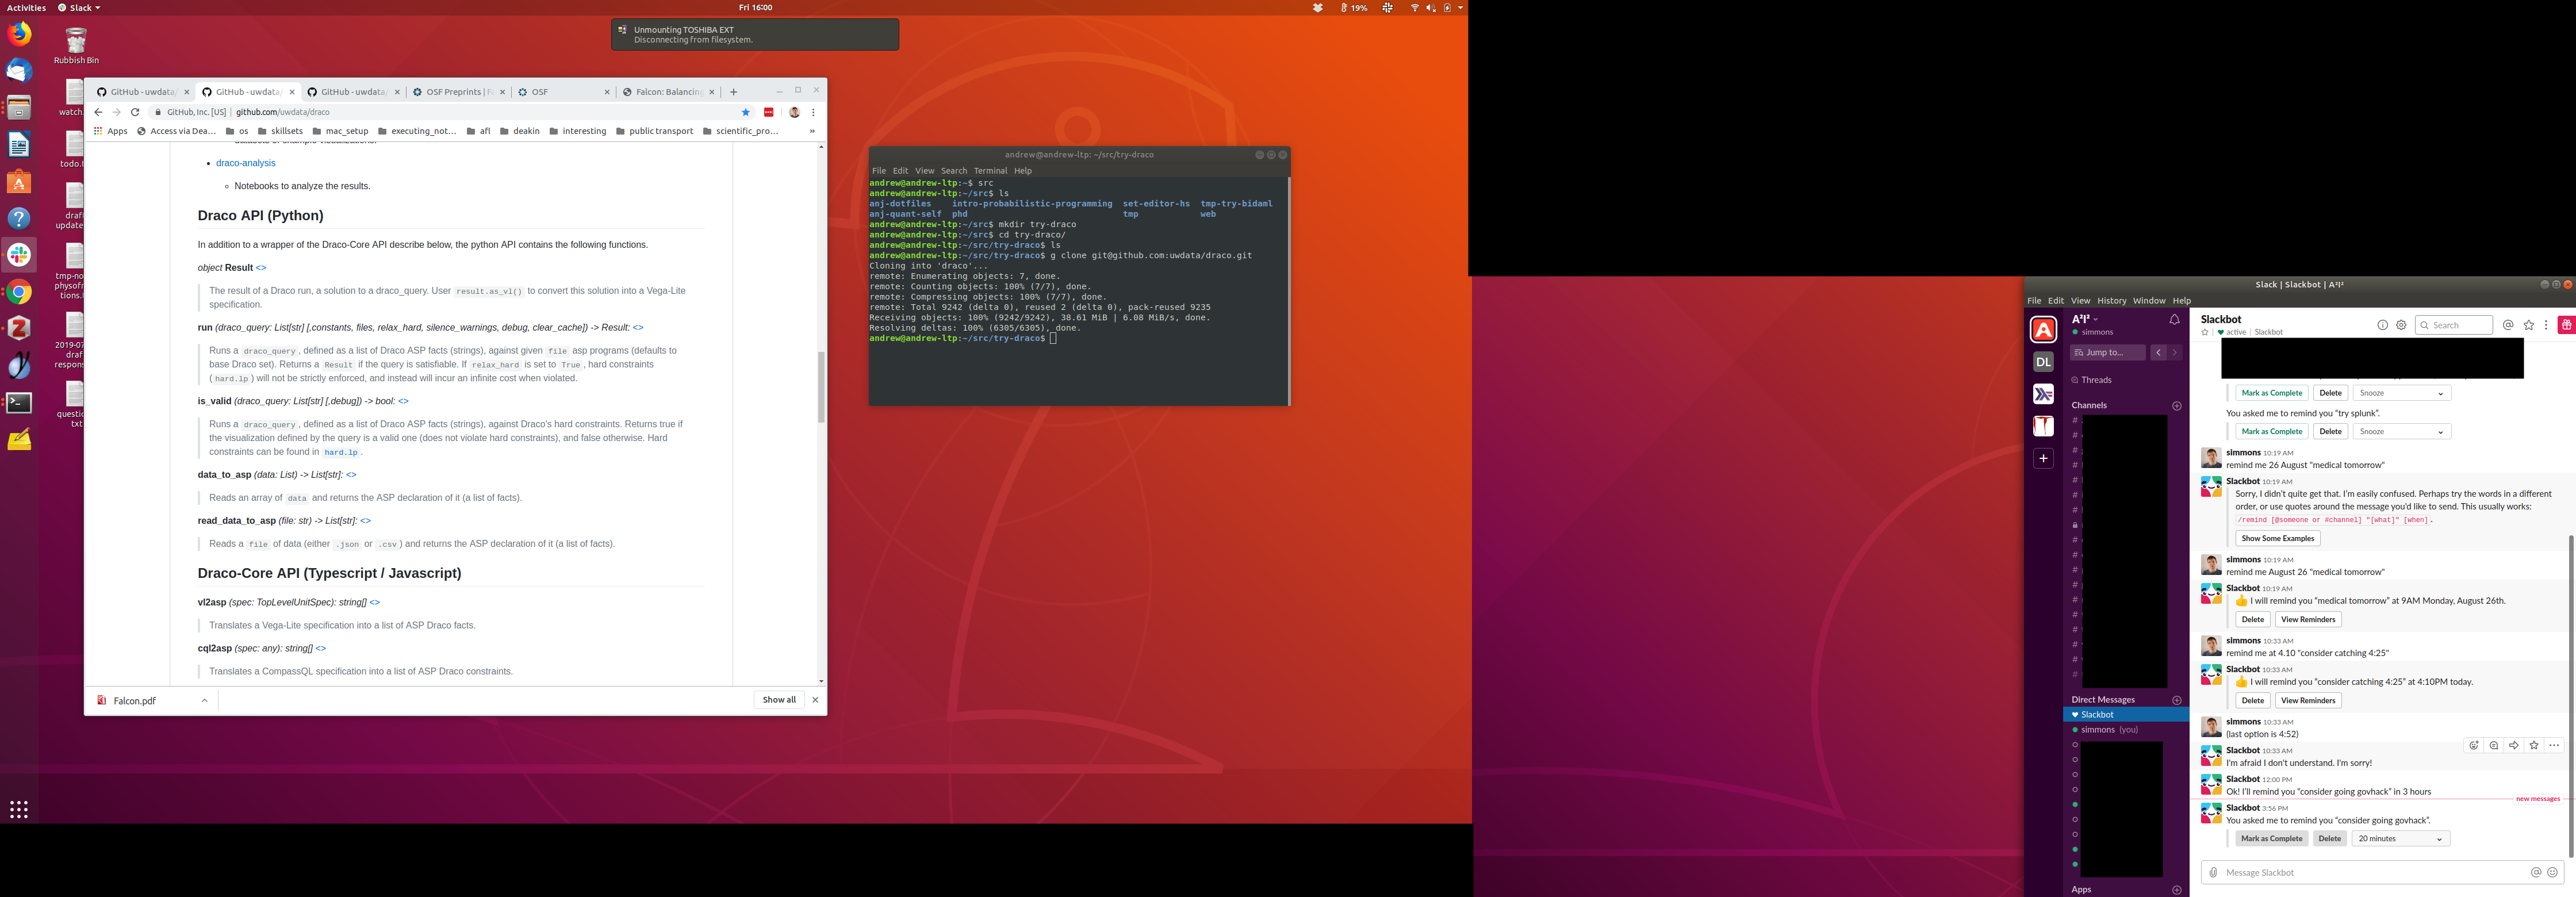Star the hovered Slackbot message
This screenshot has height=897, width=2576.
click(x=2533, y=745)
